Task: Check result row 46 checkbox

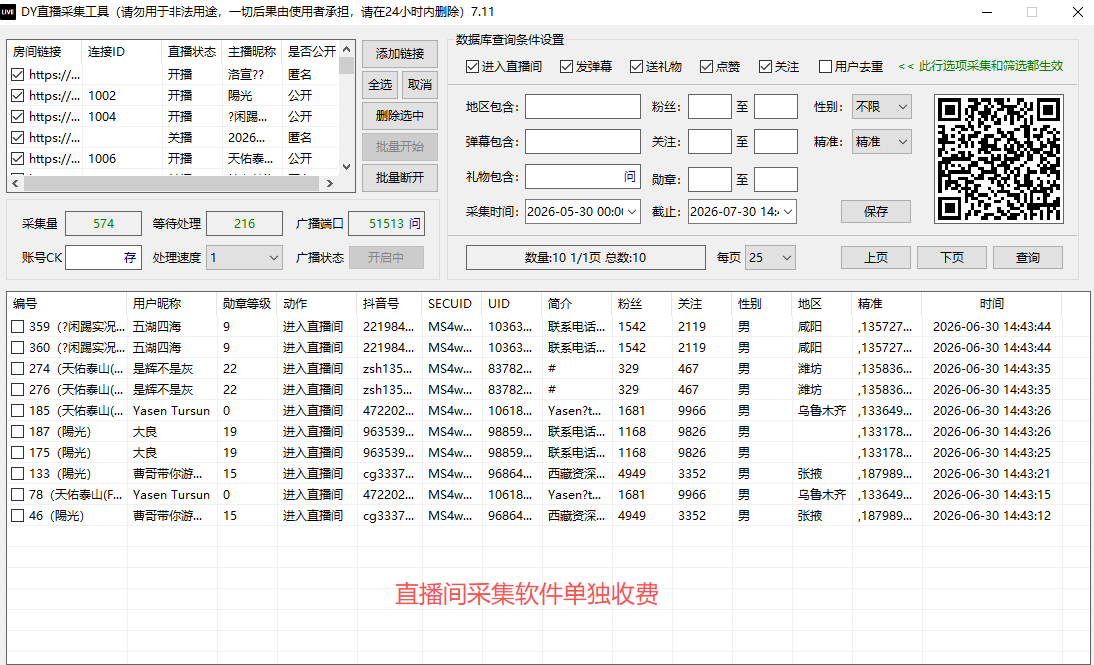Action: 18,516
